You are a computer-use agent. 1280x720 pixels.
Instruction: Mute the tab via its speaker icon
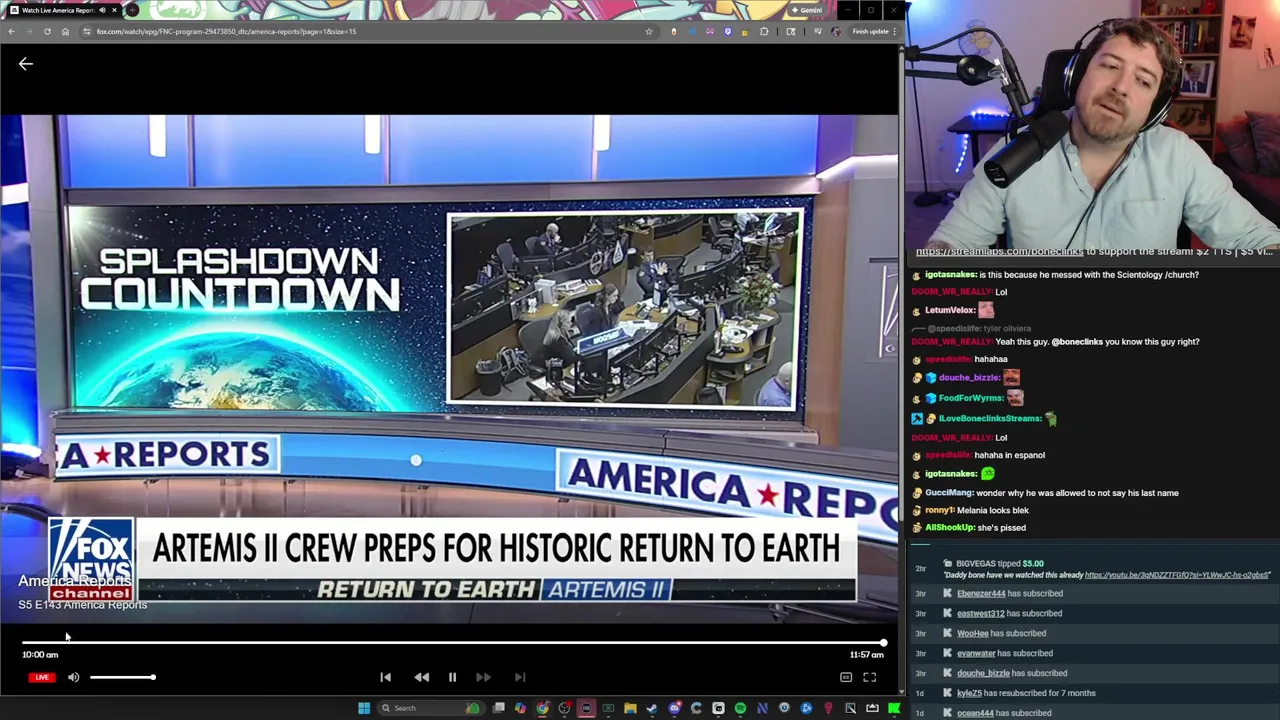102,10
